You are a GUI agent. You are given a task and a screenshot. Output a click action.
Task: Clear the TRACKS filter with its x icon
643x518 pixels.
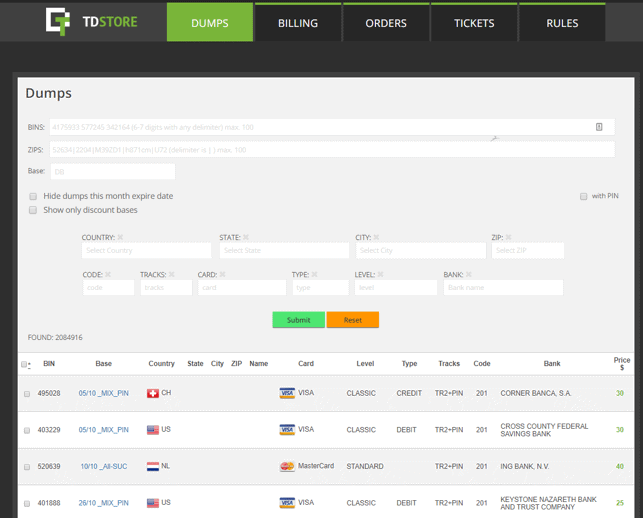tap(171, 274)
